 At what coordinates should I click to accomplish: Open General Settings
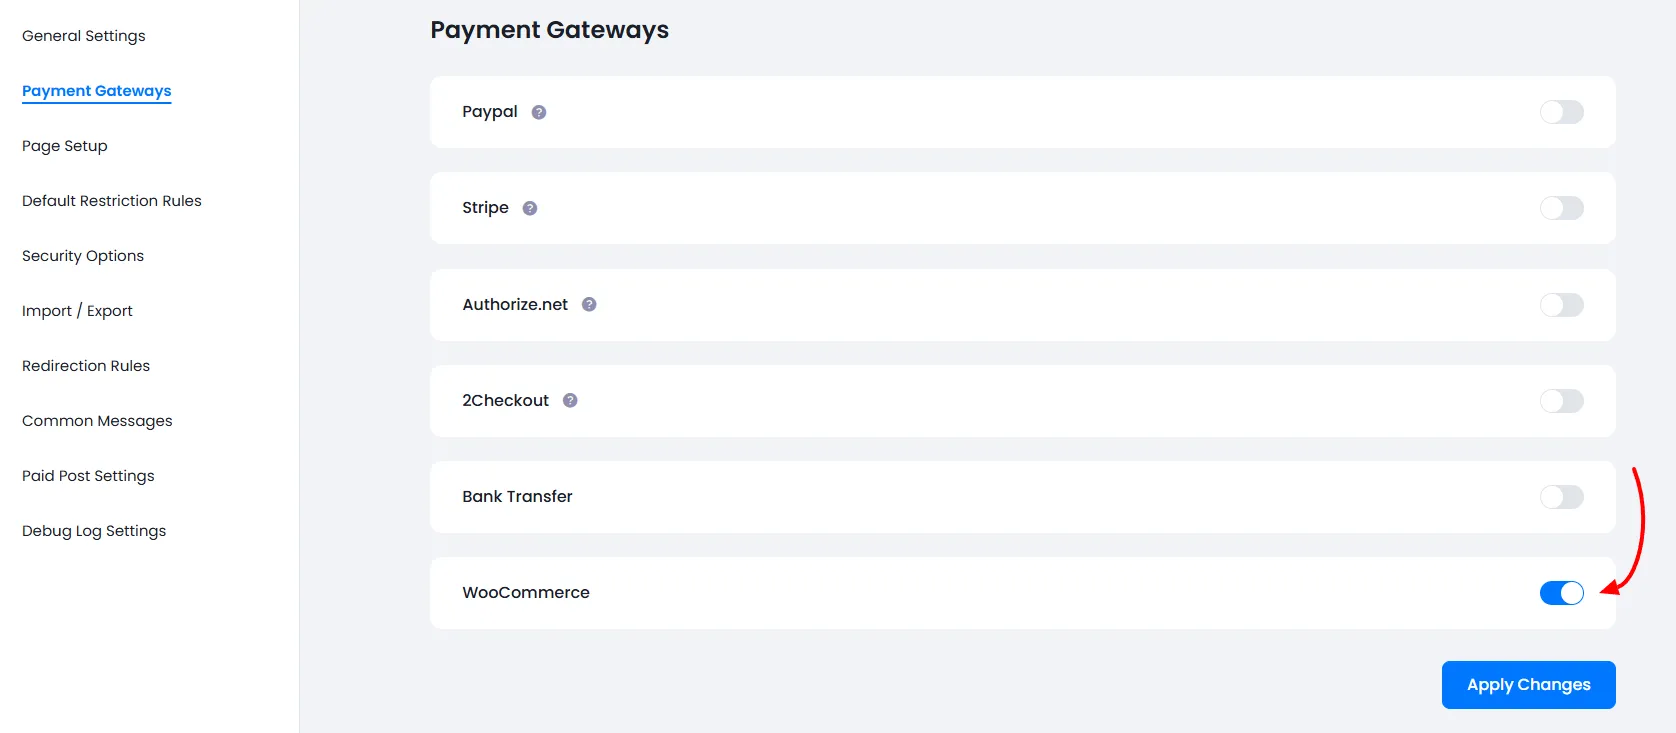[84, 35]
